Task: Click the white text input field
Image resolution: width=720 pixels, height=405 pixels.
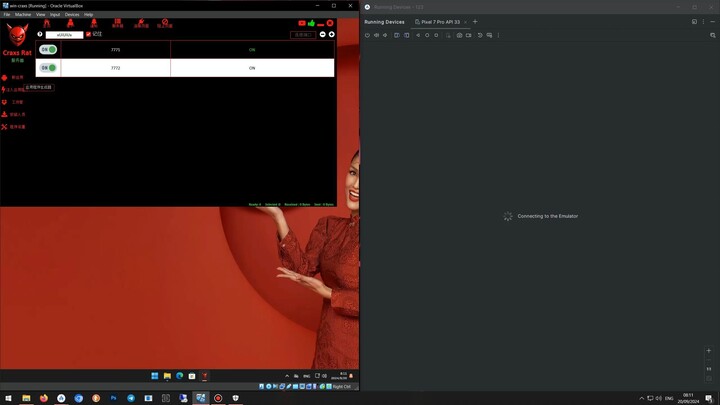Action: [64, 34]
